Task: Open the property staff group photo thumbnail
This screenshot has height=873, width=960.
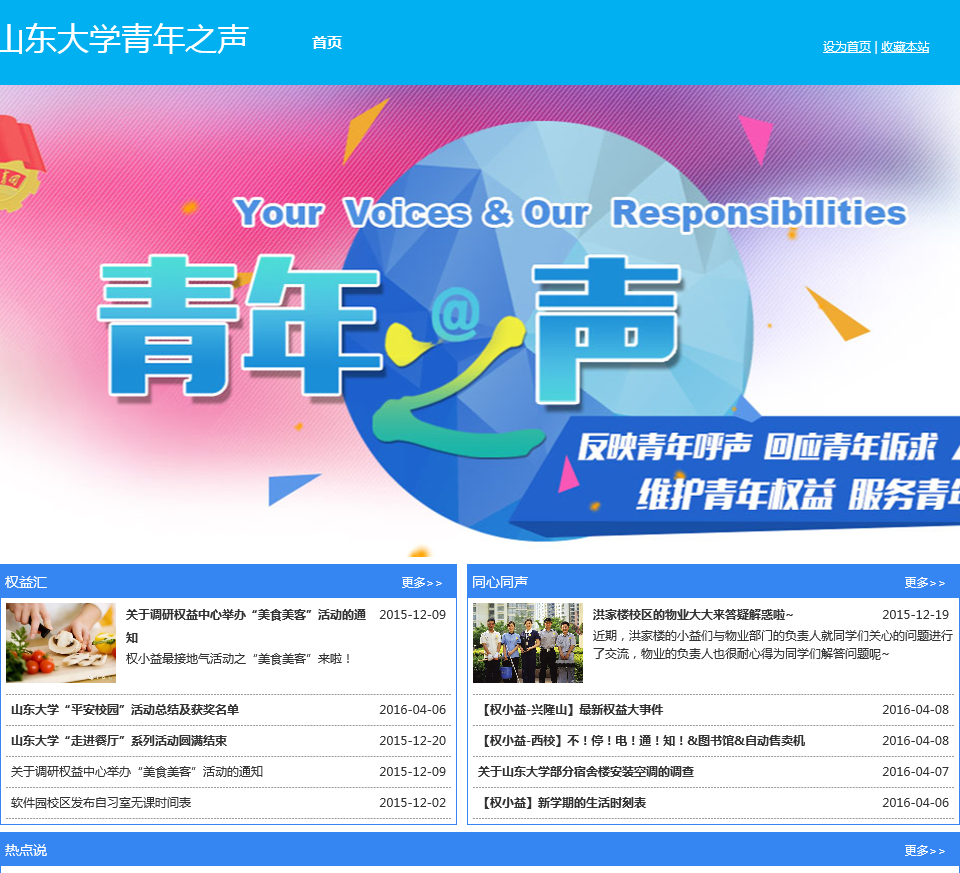Action: click(528, 643)
